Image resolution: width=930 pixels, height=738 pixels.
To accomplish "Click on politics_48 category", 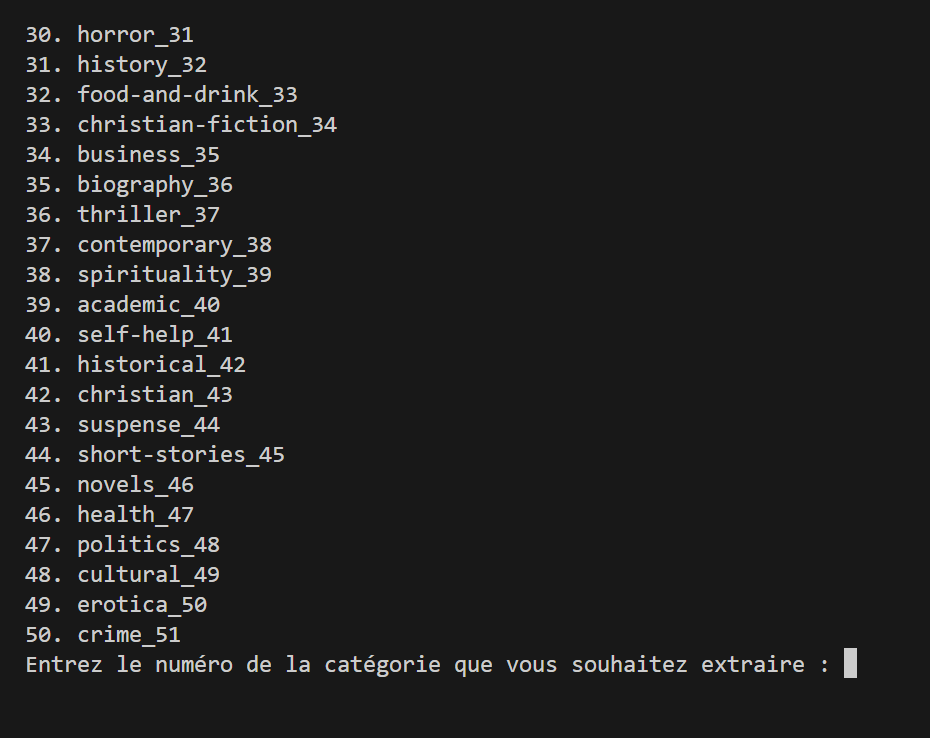I will pyautogui.click(x=148, y=545).
